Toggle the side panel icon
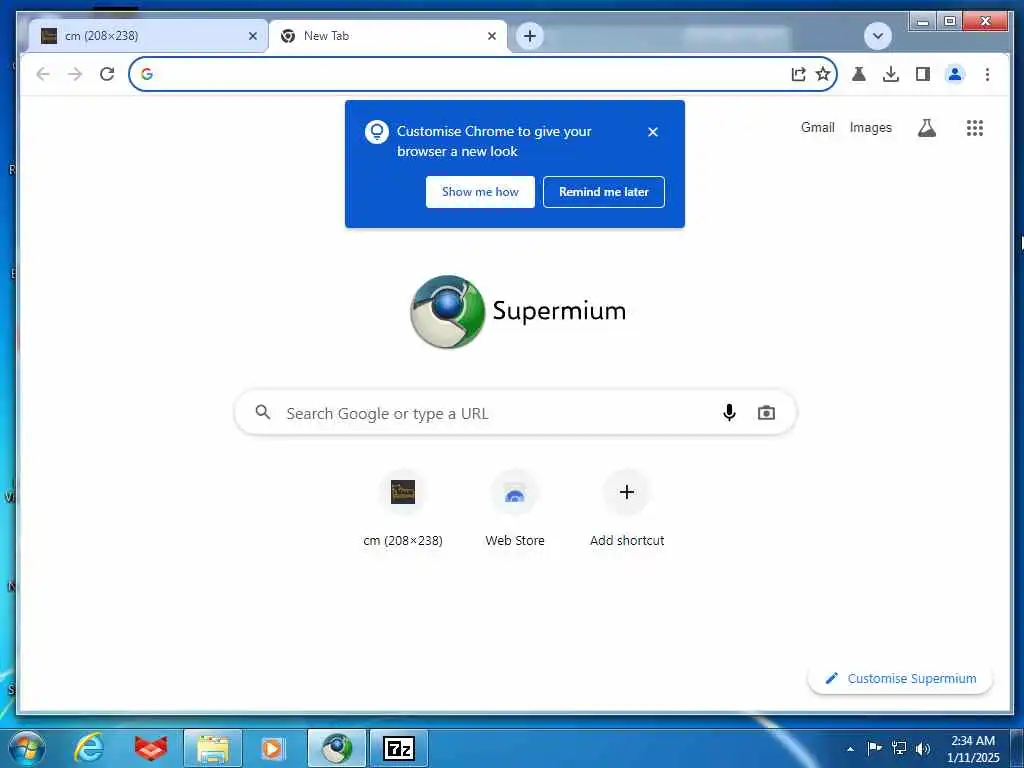 coord(923,74)
